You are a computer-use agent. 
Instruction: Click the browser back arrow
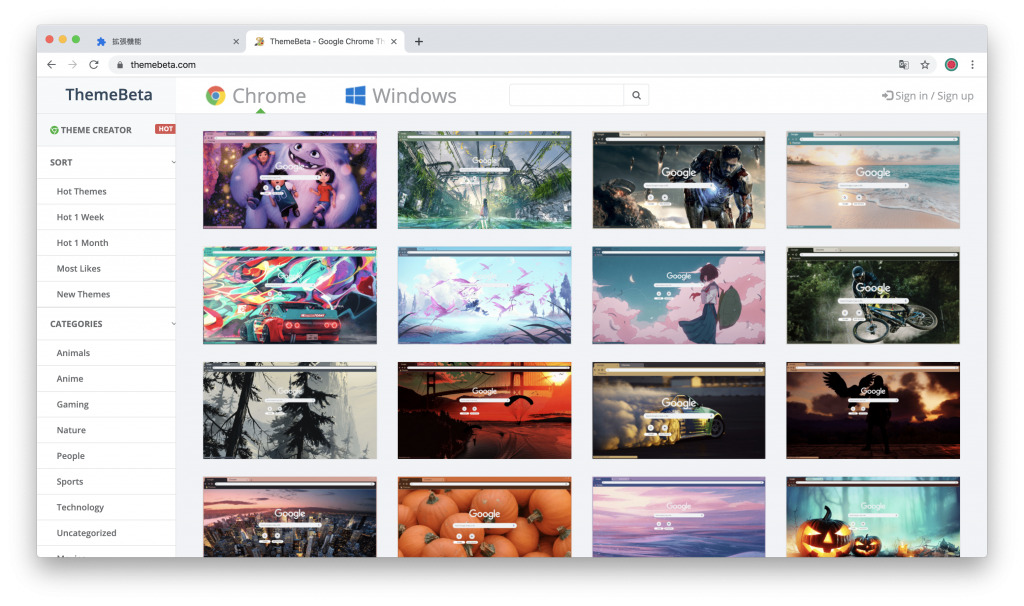(x=52, y=65)
